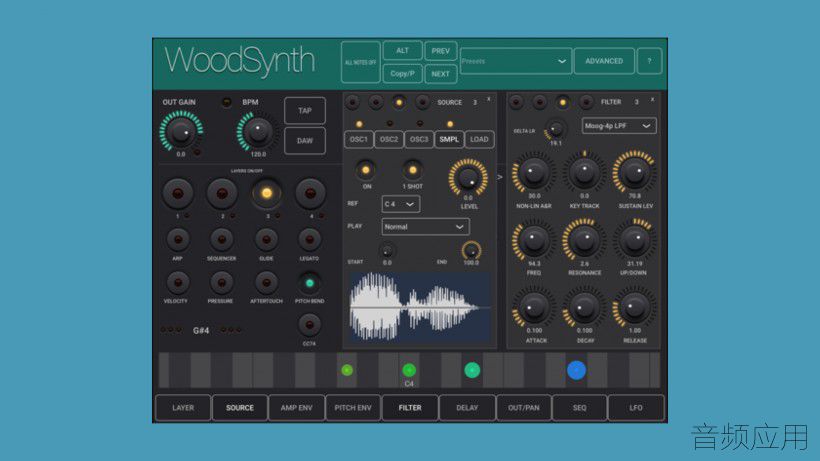Close the SOURCE panel with x
Viewport: 820px width, 461px height.
[489, 99]
